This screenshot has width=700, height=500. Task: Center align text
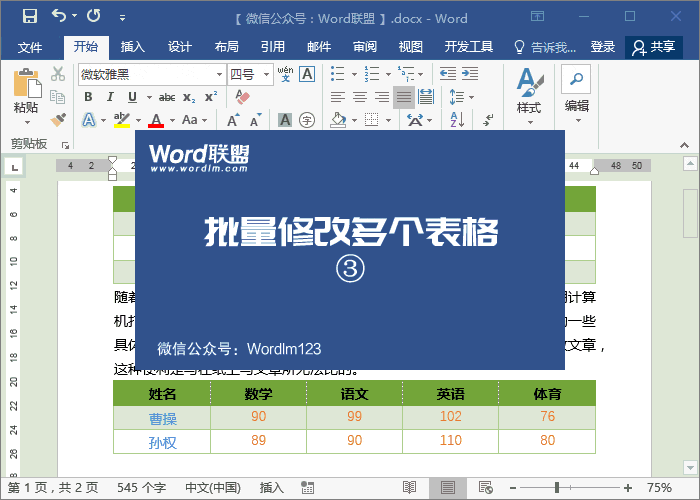click(x=360, y=97)
